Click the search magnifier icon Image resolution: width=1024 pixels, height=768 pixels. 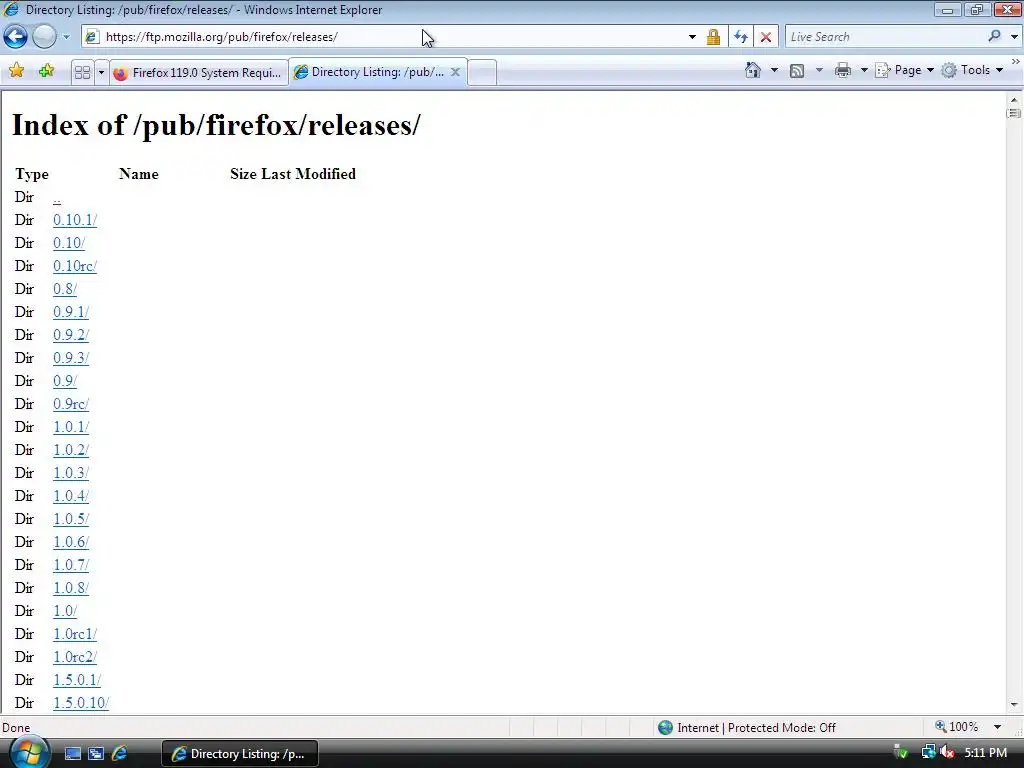click(995, 37)
